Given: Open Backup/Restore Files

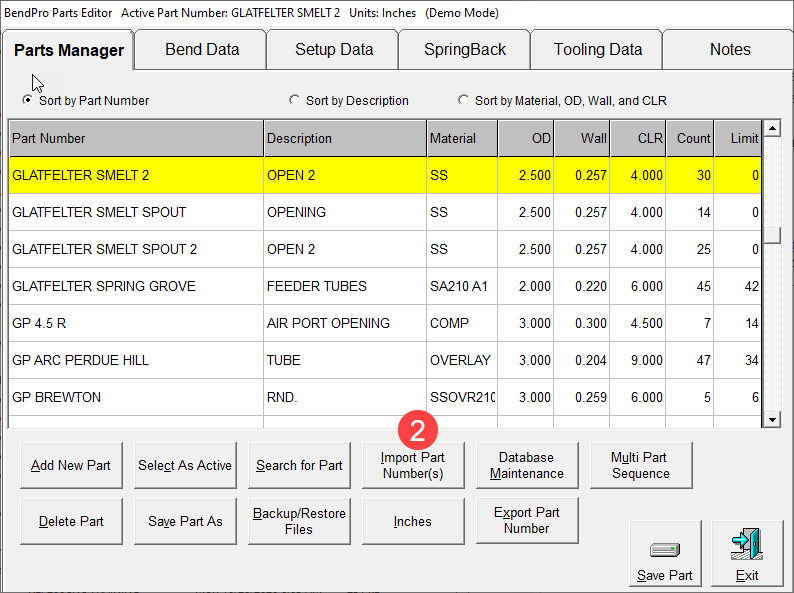Looking at the screenshot, I should [x=299, y=522].
